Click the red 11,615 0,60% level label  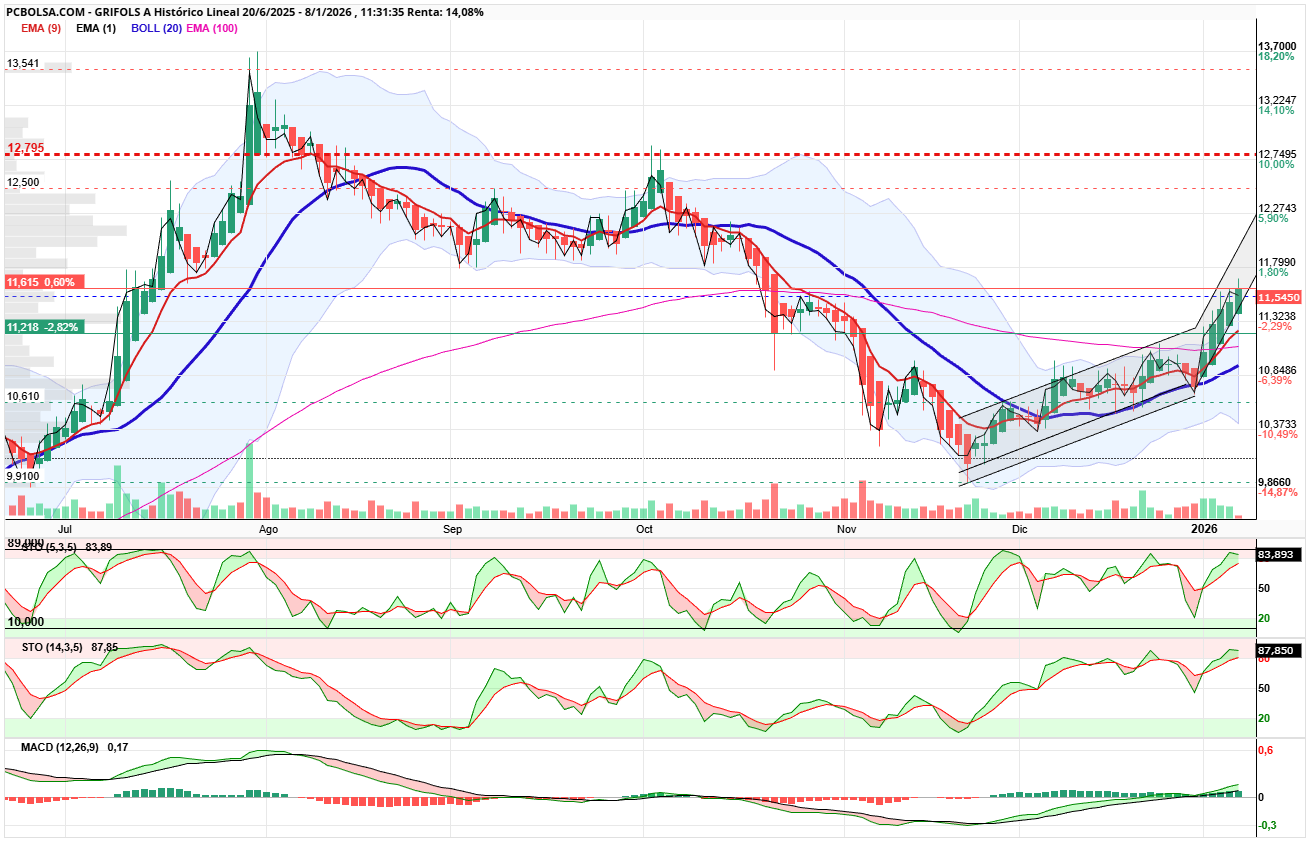pos(42,283)
